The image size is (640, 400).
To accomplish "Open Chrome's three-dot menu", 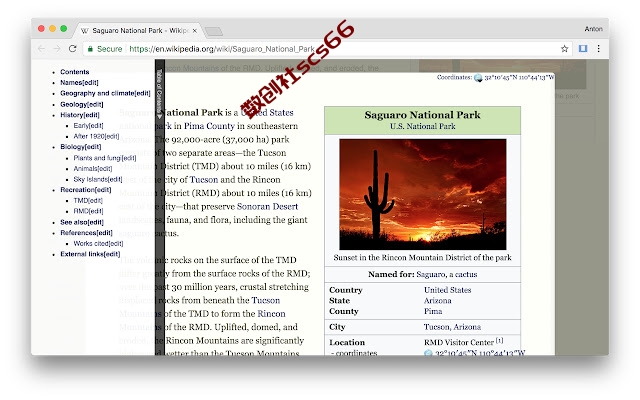I will click(x=598, y=49).
